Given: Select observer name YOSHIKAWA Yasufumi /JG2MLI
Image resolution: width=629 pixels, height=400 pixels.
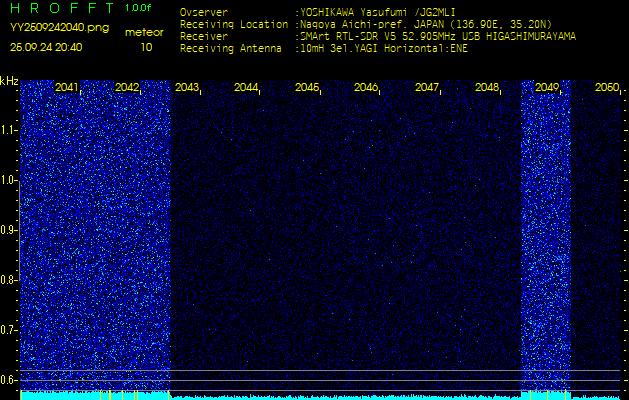Looking at the screenshot, I should [377, 12].
